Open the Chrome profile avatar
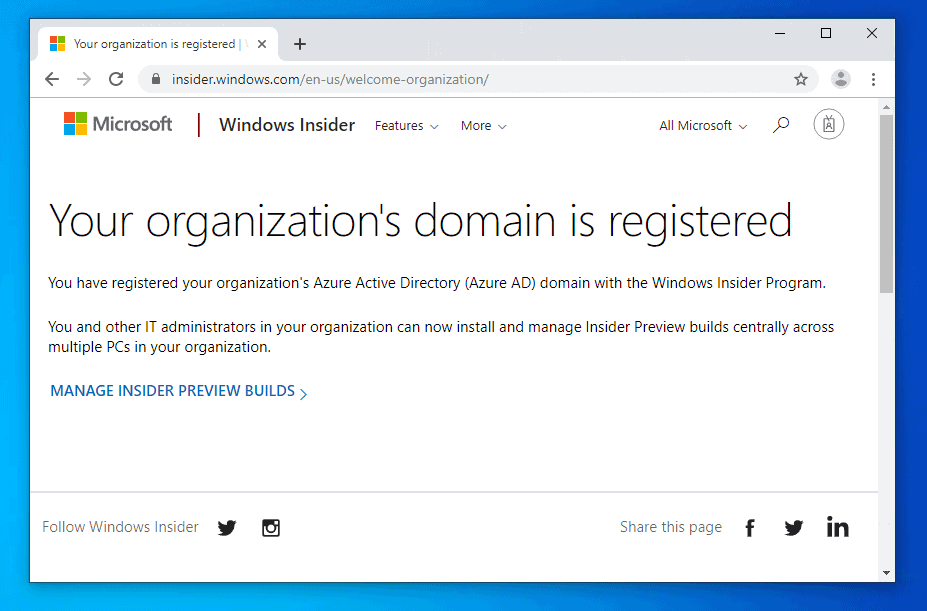The width and height of the screenshot is (927, 611). point(841,79)
